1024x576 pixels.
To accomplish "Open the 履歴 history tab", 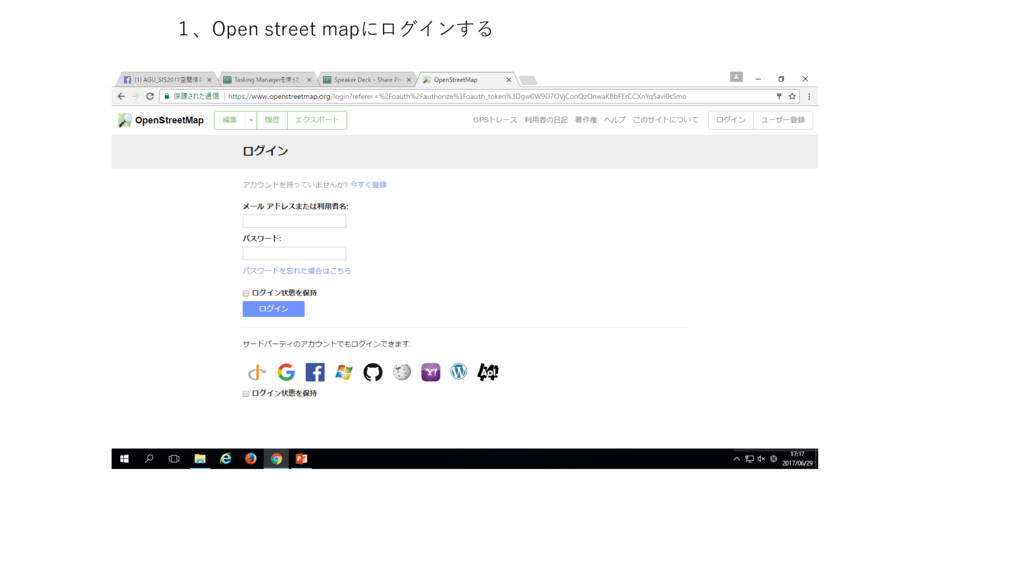I will pyautogui.click(x=272, y=120).
